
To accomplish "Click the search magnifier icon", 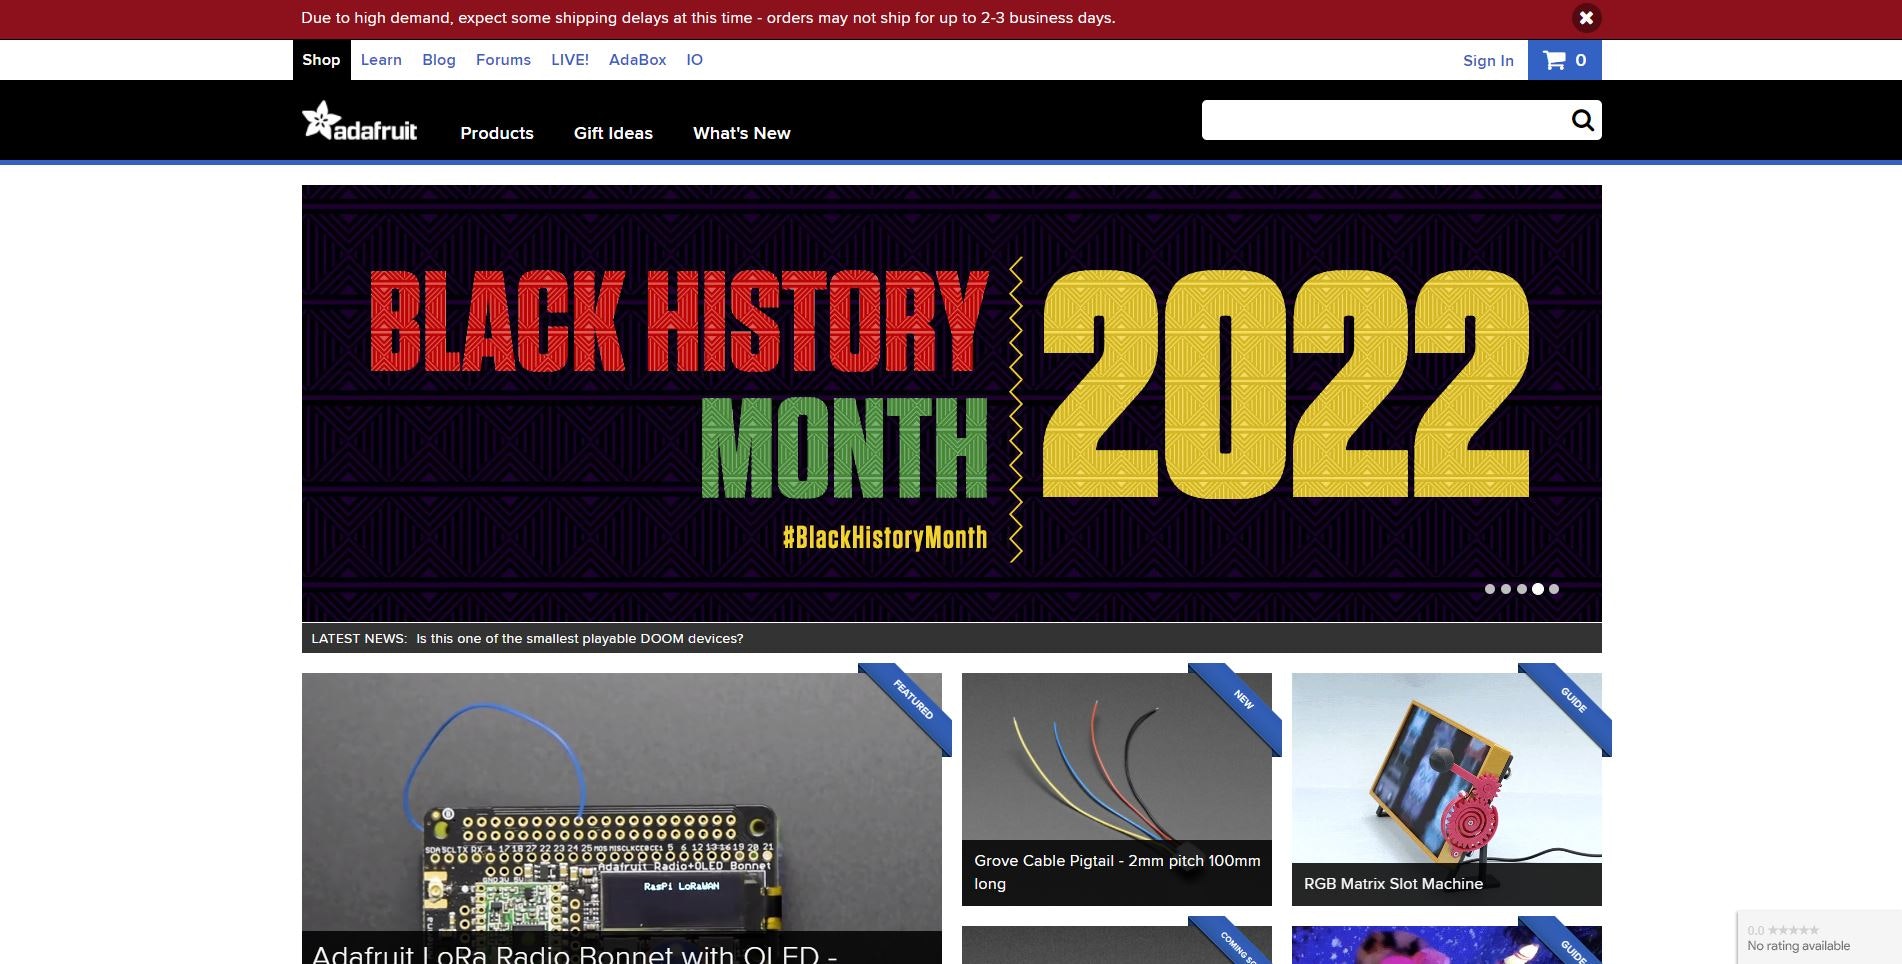I will [x=1581, y=119].
